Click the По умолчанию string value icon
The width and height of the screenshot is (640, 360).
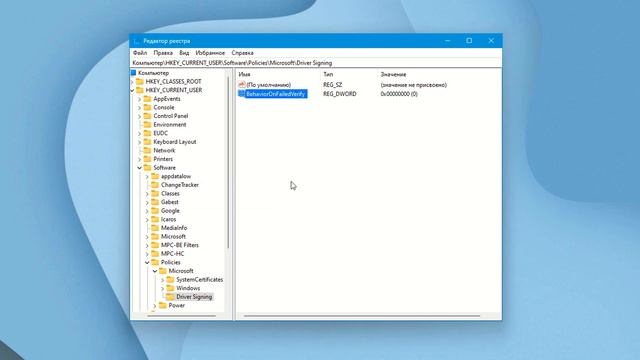click(242, 84)
